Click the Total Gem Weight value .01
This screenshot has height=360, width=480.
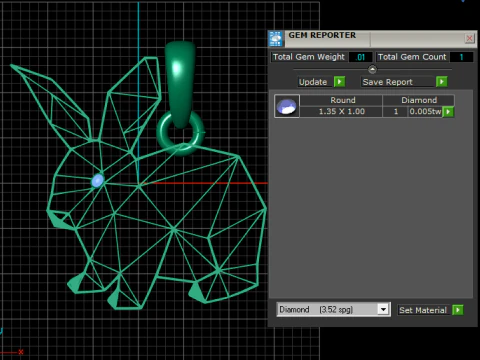(360, 57)
